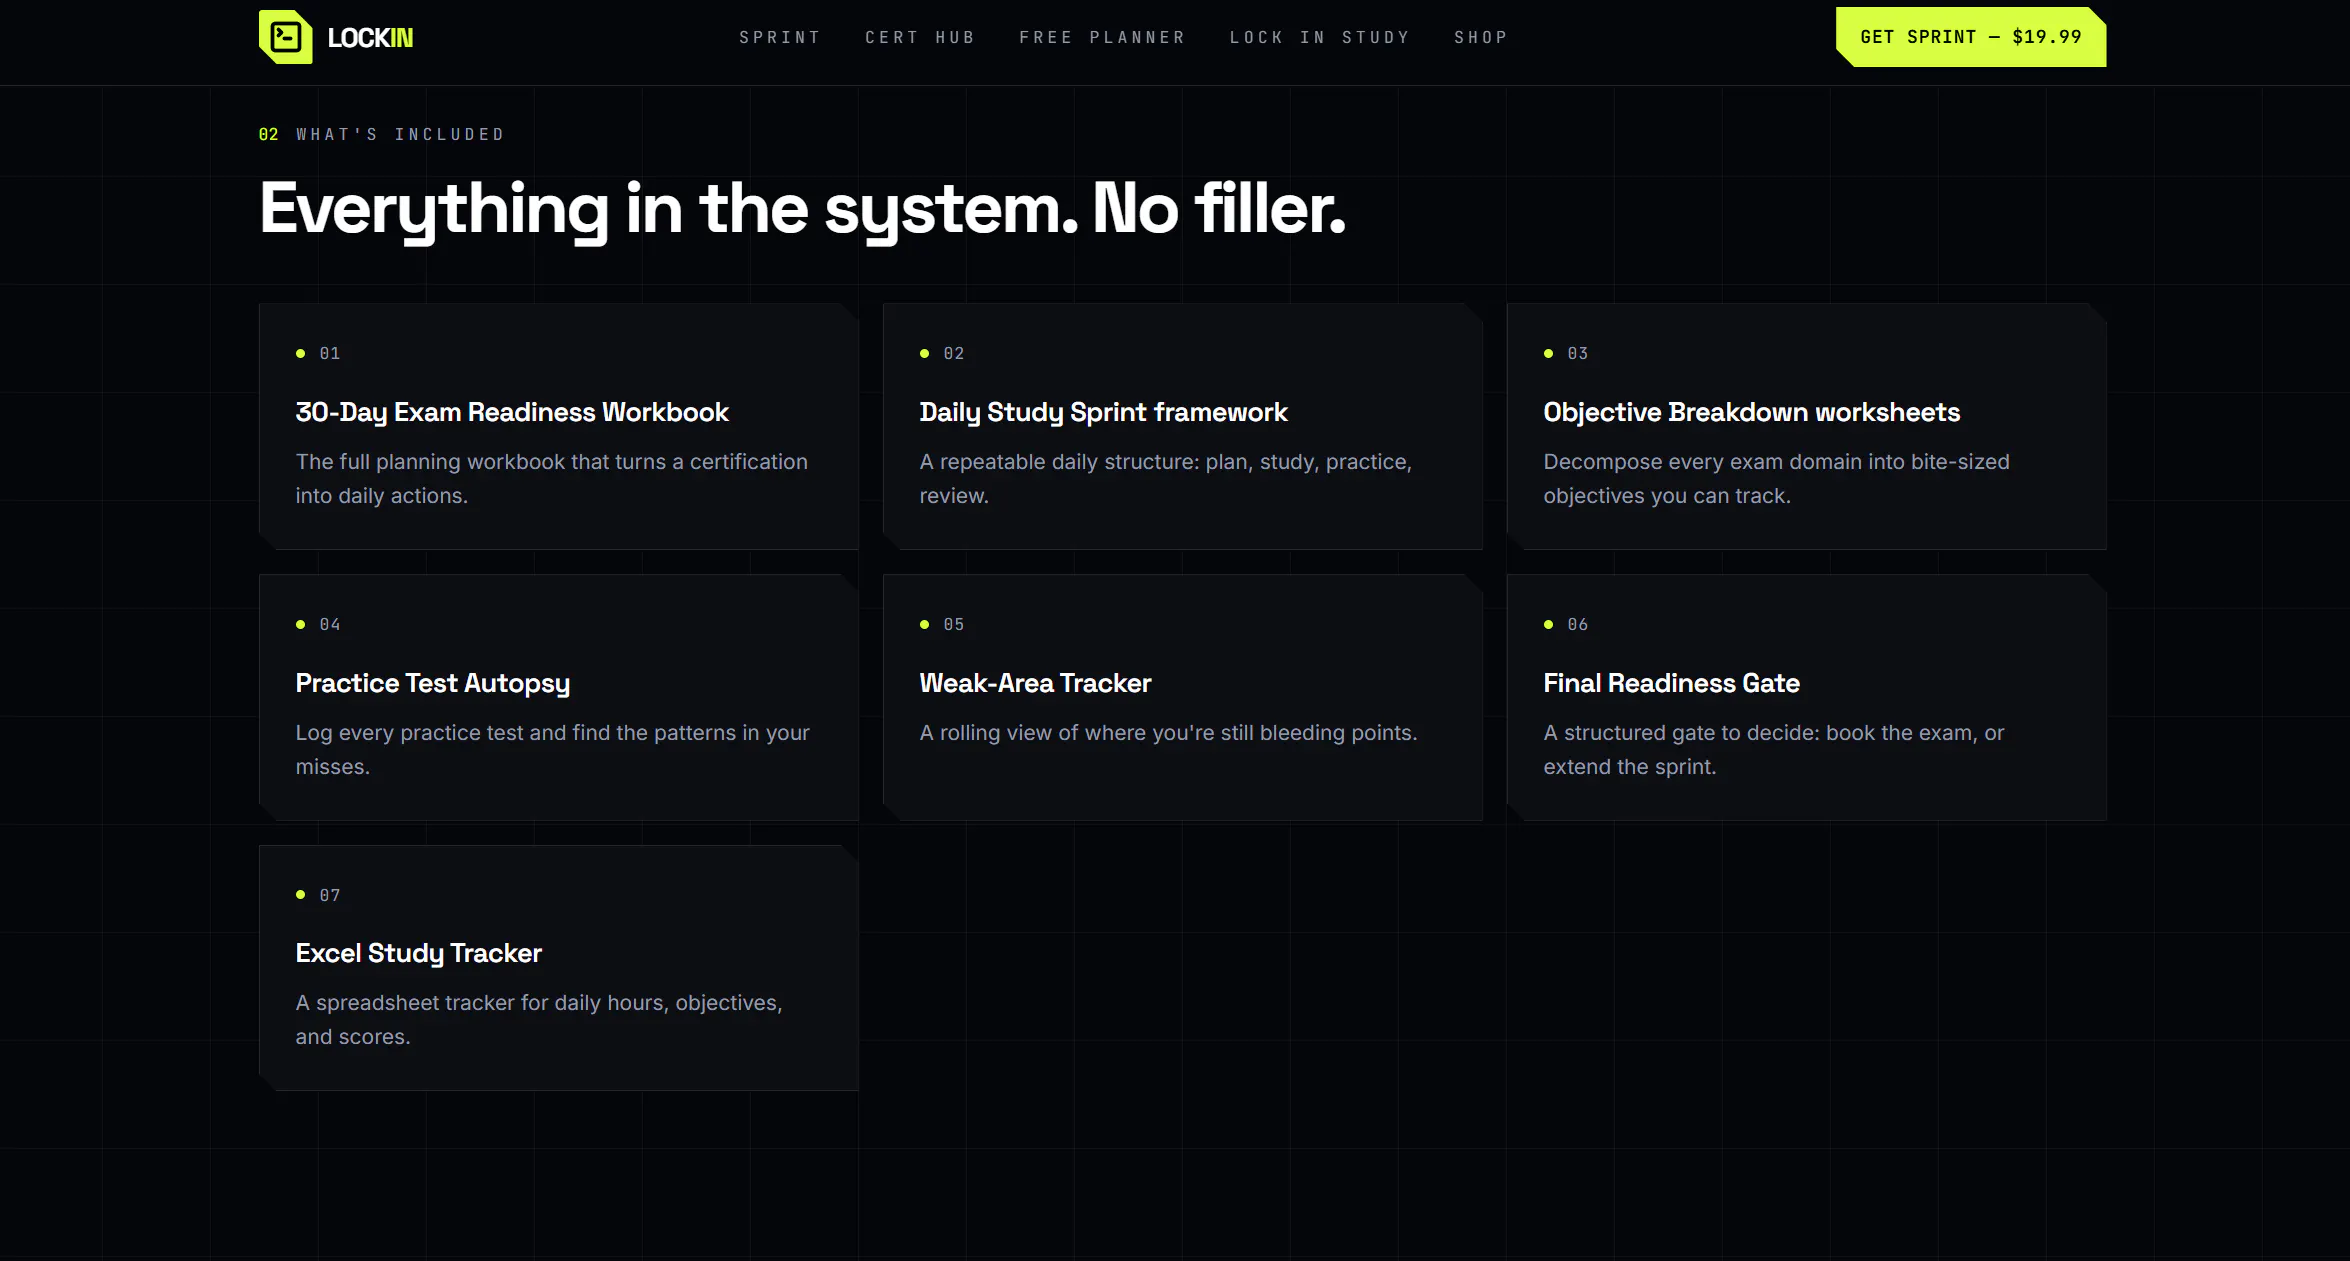Select the Daily Study Sprint framework title
This screenshot has width=2350, height=1261.
click(1103, 412)
